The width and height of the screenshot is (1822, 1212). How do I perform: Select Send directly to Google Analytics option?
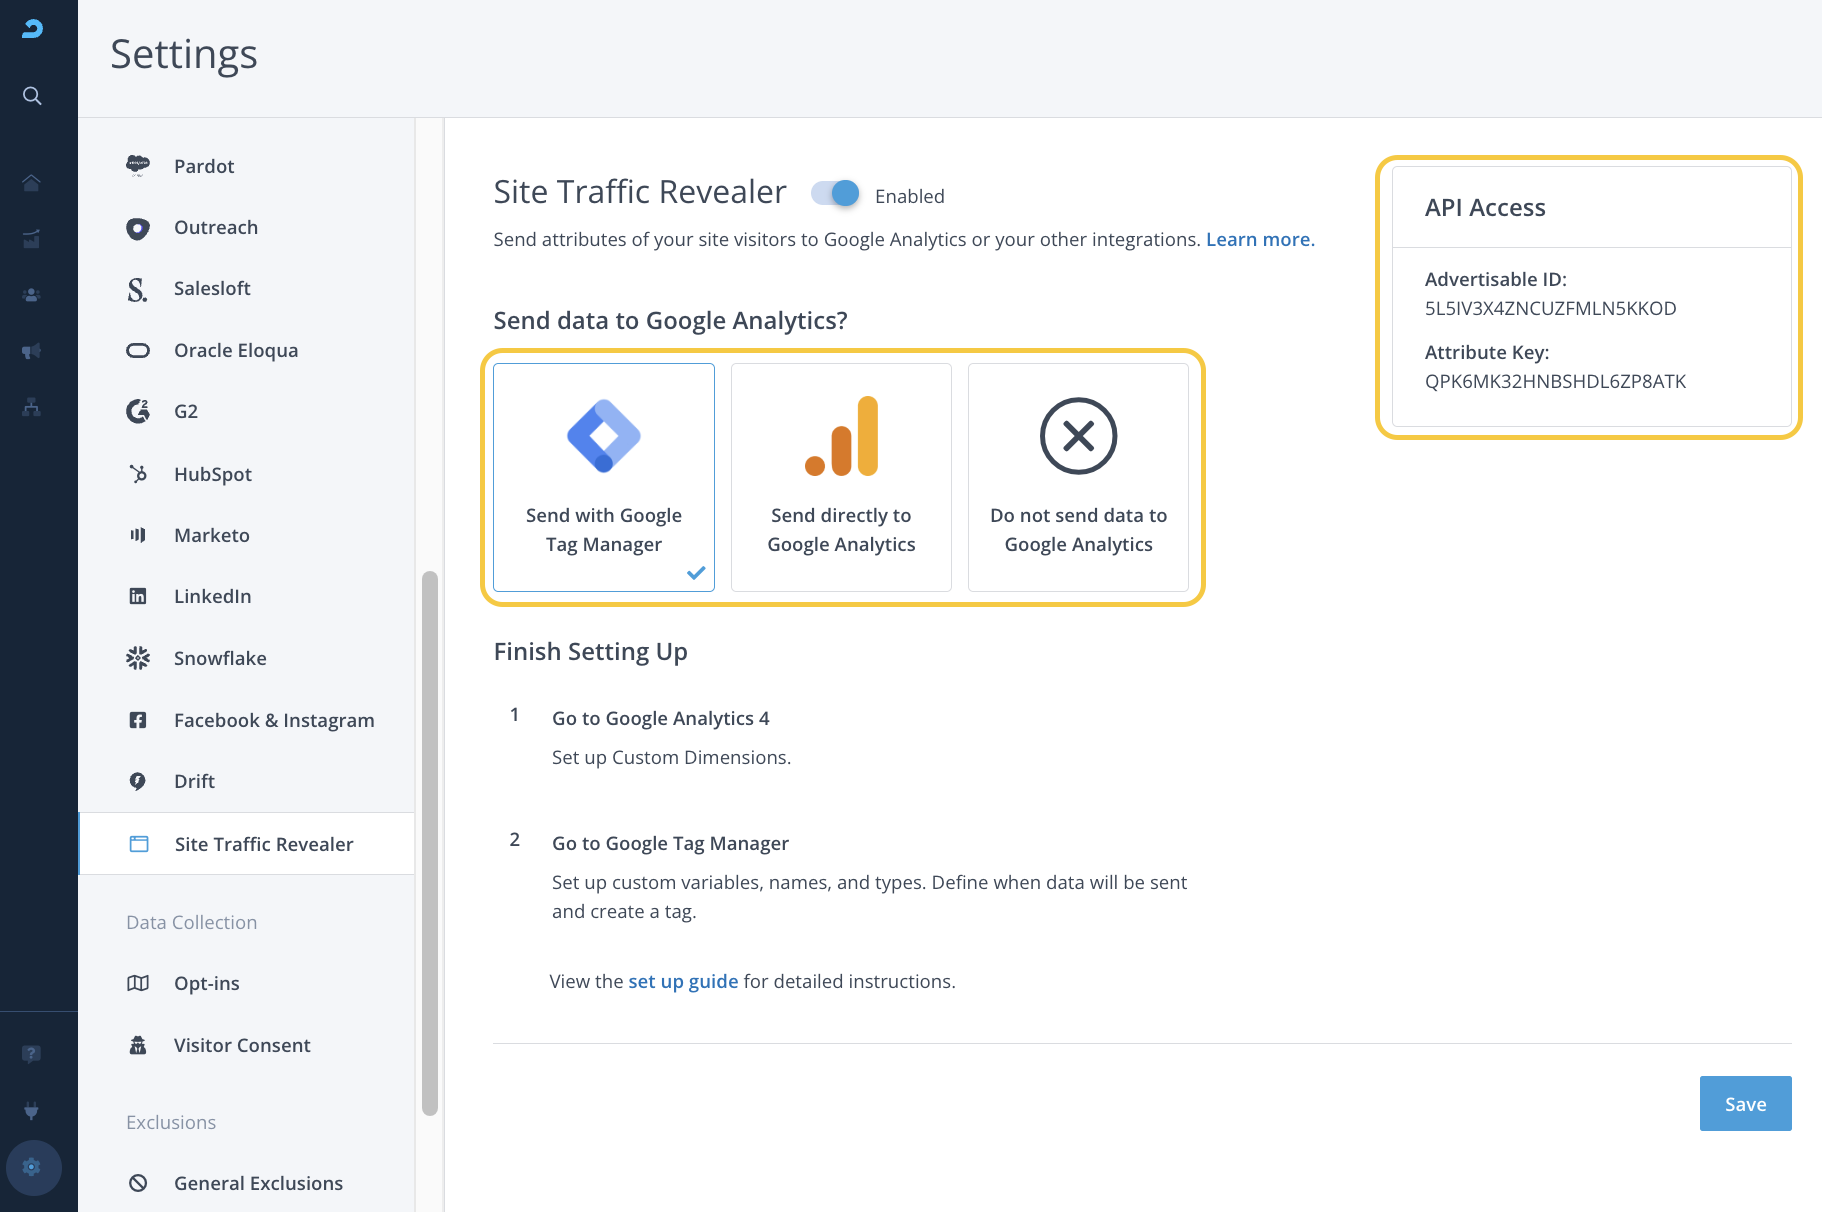pyautogui.click(x=841, y=477)
